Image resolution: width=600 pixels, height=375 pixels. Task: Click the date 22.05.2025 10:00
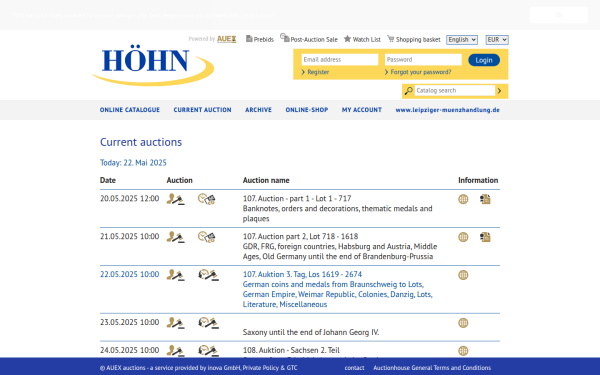129,274
